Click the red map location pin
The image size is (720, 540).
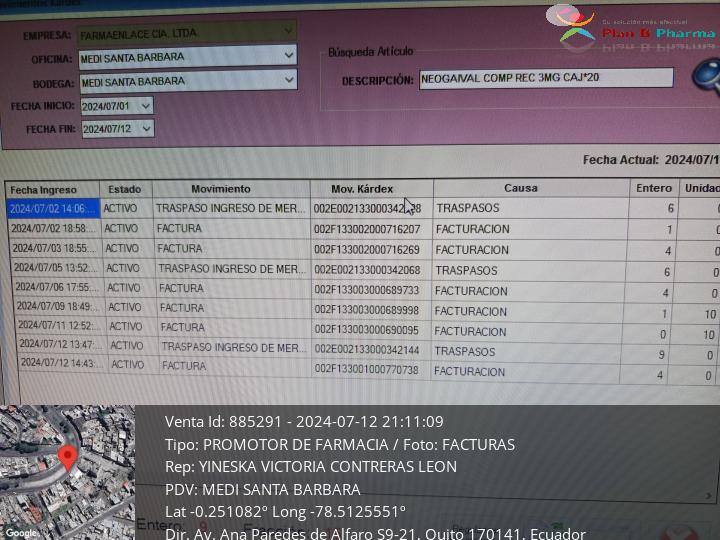pyautogui.click(x=68, y=458)
